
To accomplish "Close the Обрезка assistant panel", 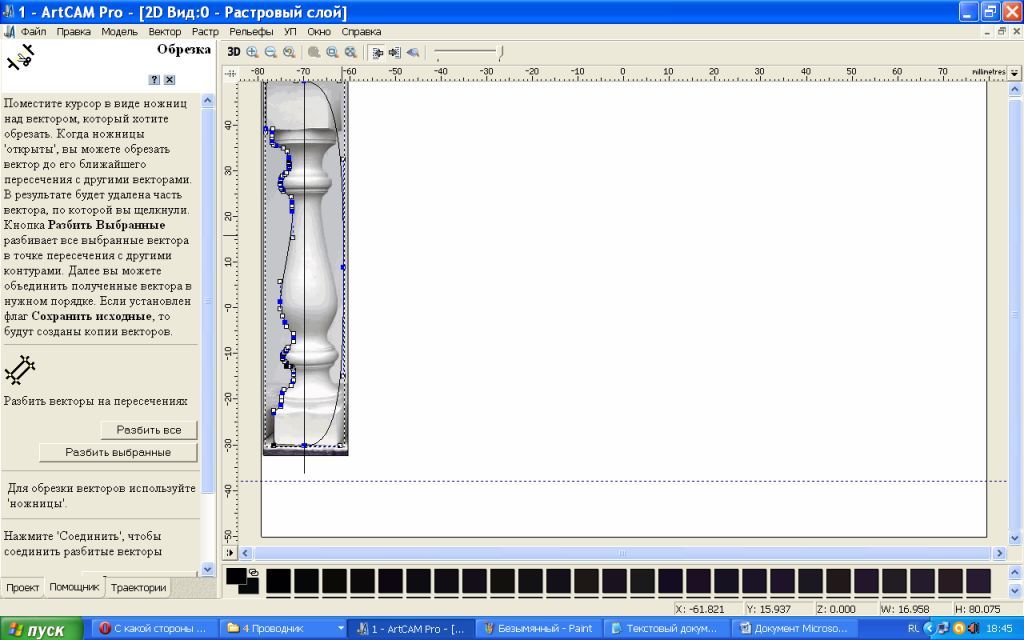I will click(169, 80).
